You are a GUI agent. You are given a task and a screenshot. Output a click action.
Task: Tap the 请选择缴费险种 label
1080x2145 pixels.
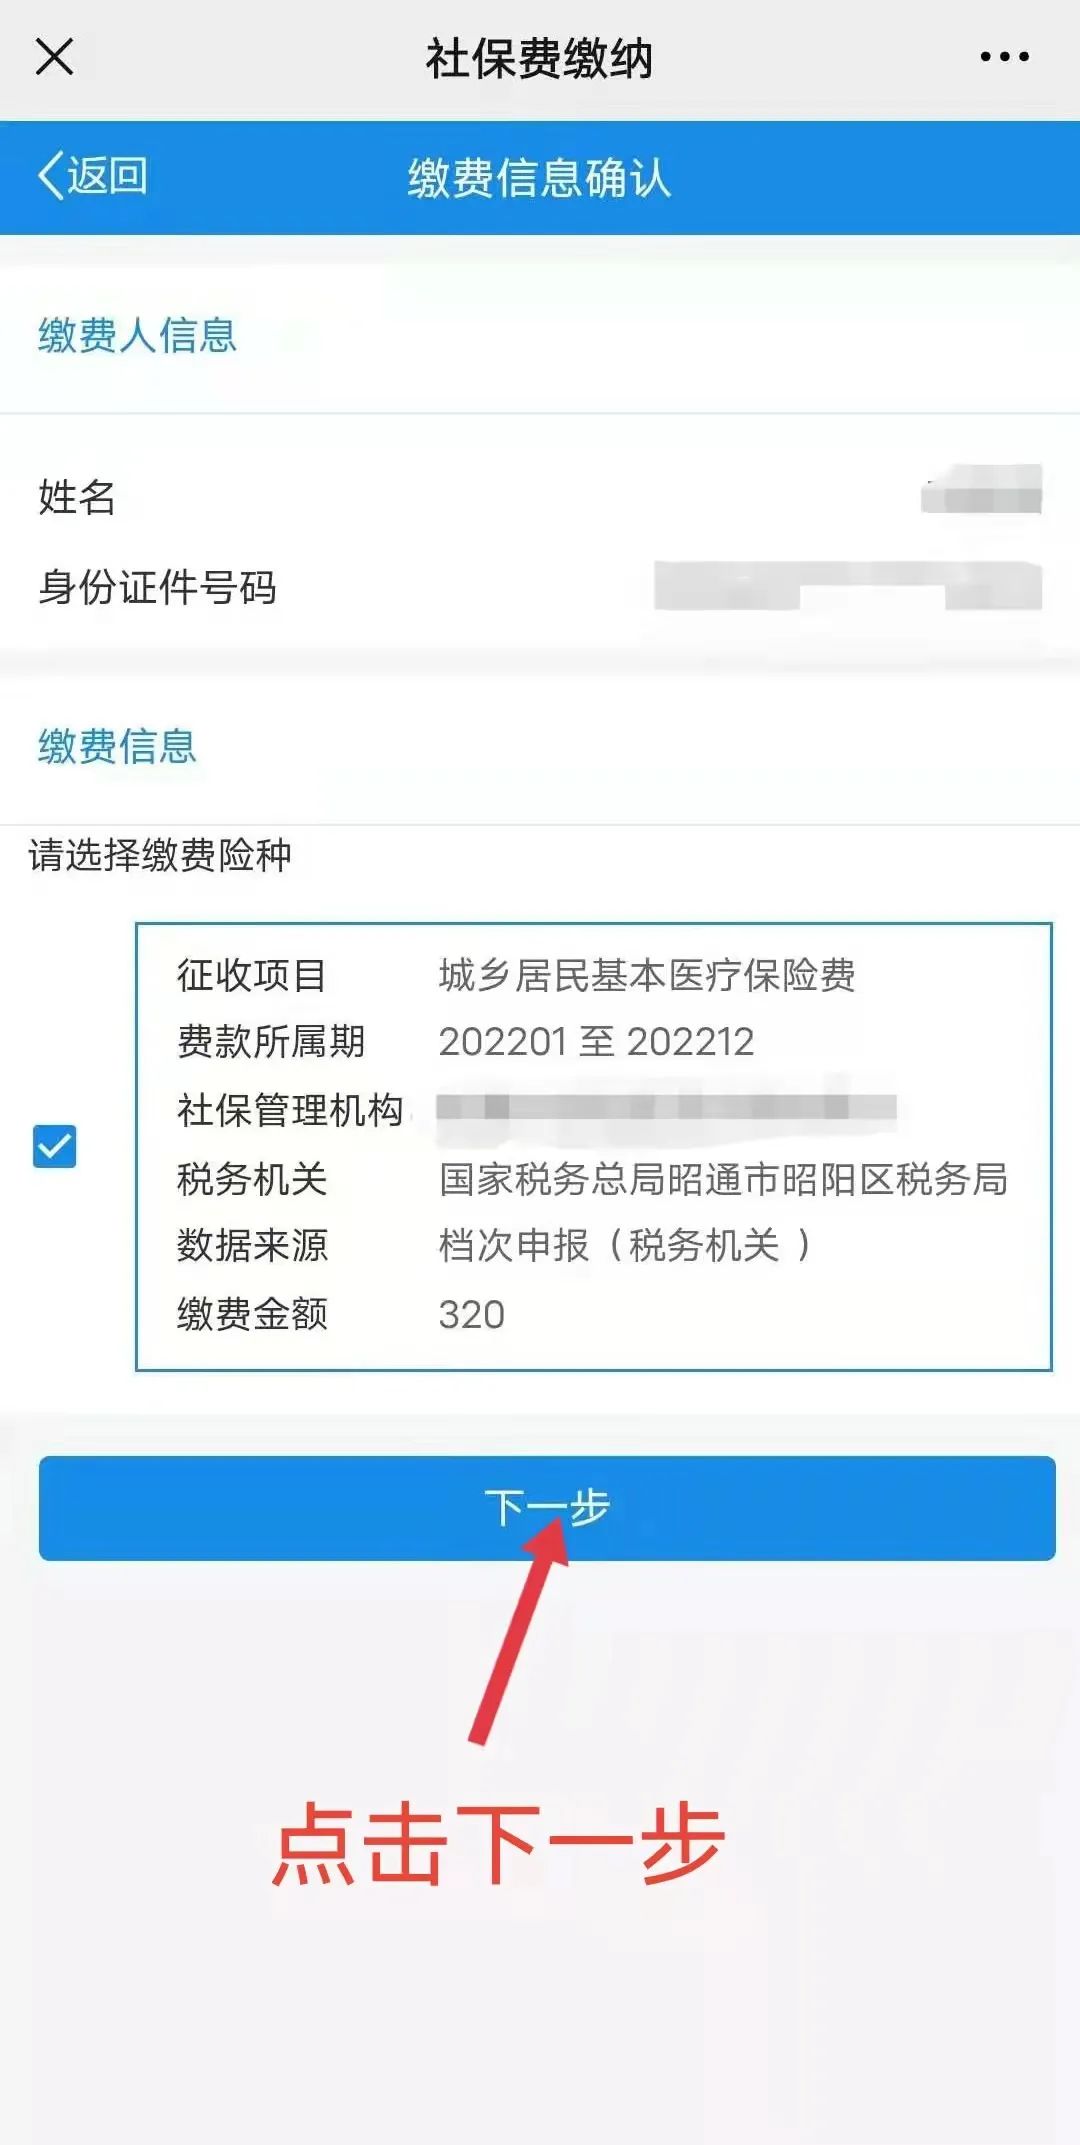click(x=160, y=855)
